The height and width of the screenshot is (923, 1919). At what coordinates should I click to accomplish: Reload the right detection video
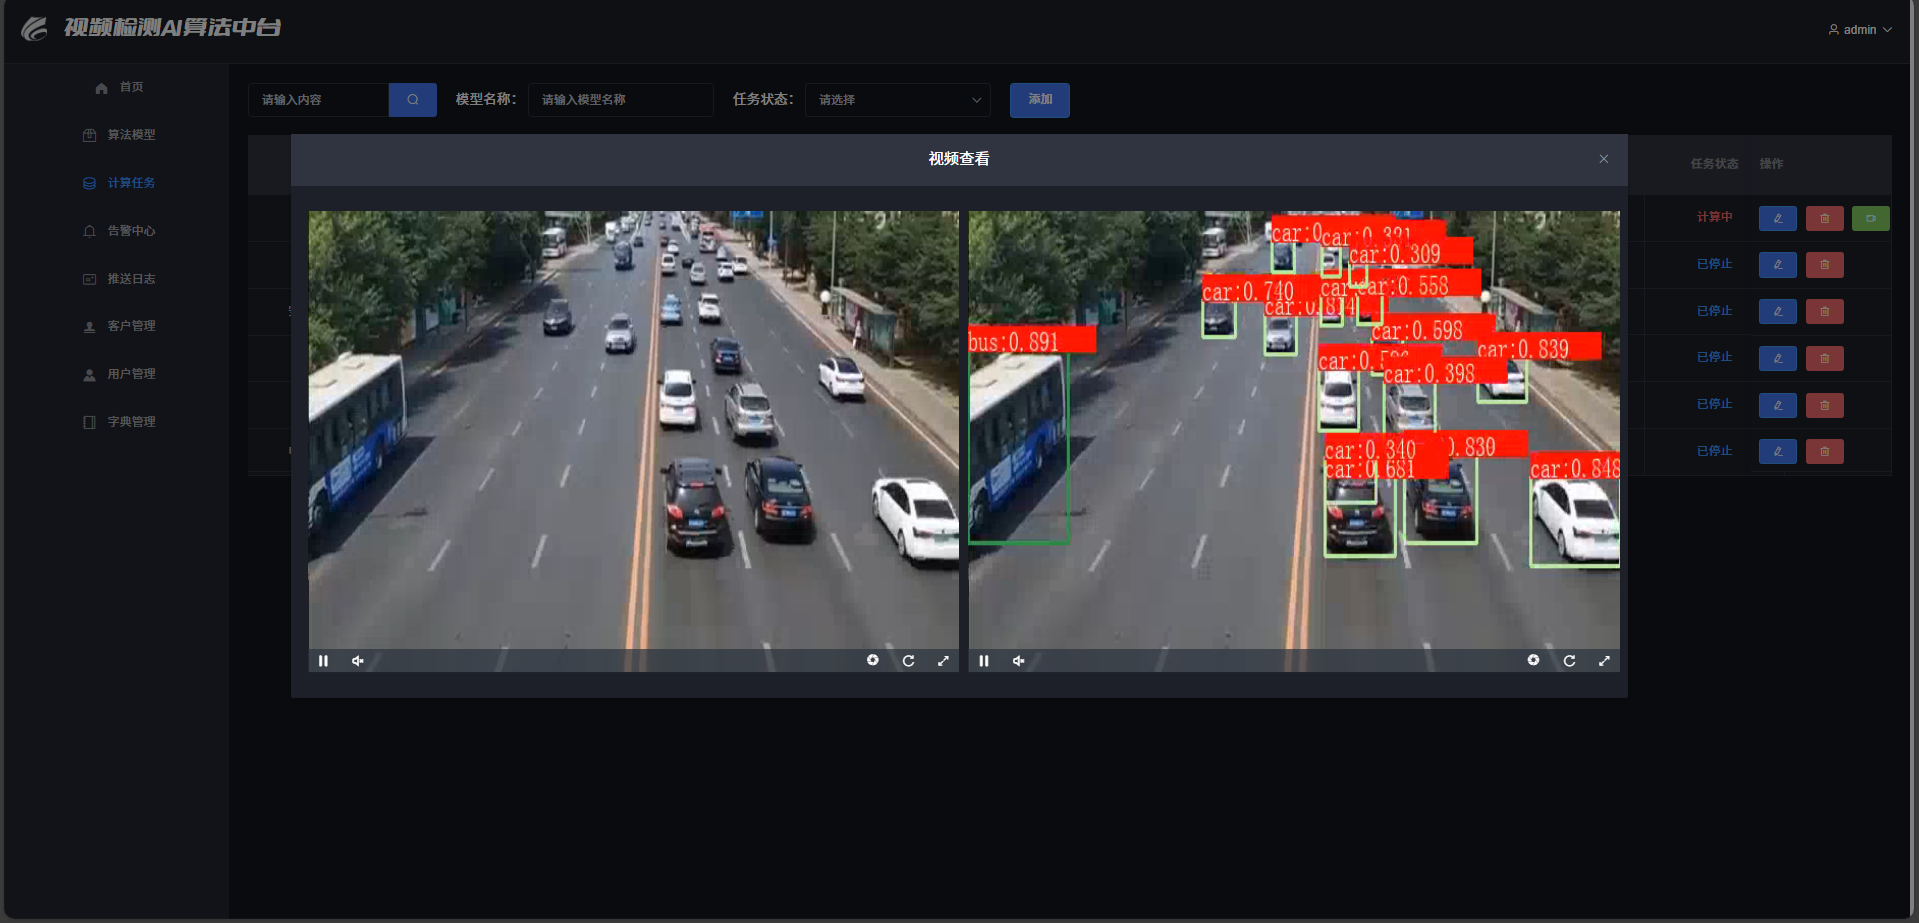click(1569, 661)
